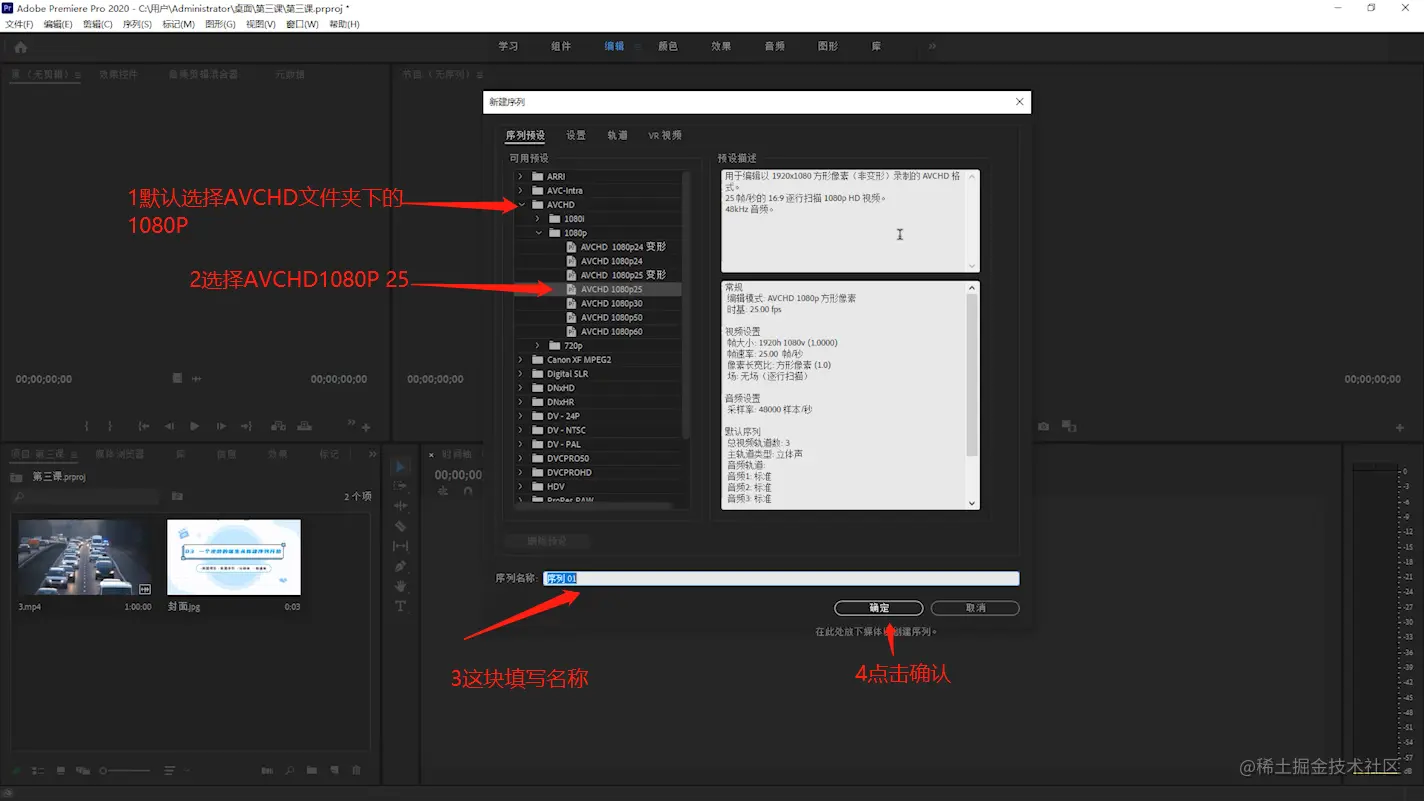
Task: Expand the ARRI preset folder
Action: pyautogui.click(x=520, y=176)
